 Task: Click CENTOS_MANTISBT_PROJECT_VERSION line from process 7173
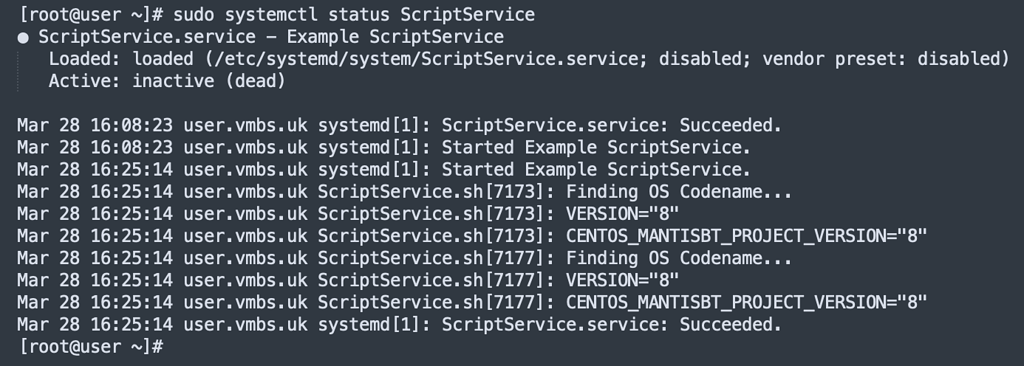(472, 236)
